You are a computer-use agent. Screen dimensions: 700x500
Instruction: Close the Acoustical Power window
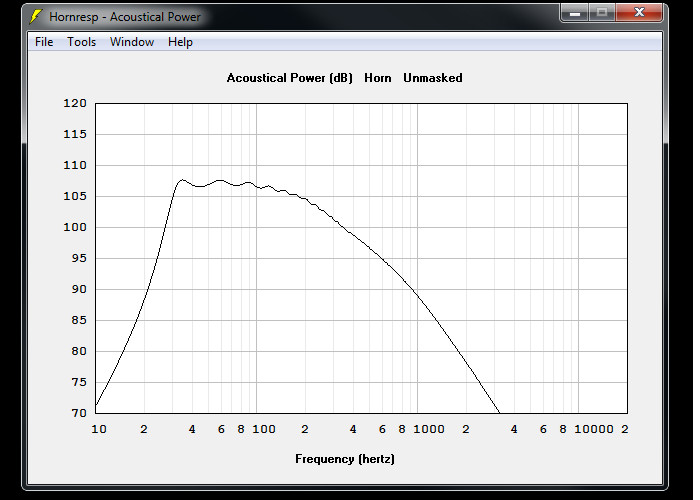[x=638, y=12]
